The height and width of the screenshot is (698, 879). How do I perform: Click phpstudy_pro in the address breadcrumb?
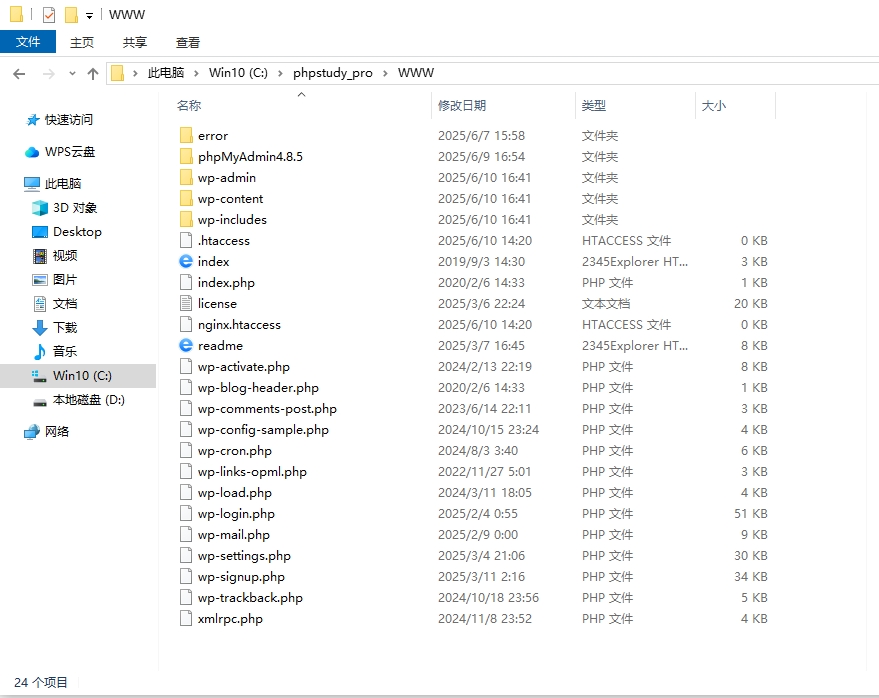click(332, 73)
